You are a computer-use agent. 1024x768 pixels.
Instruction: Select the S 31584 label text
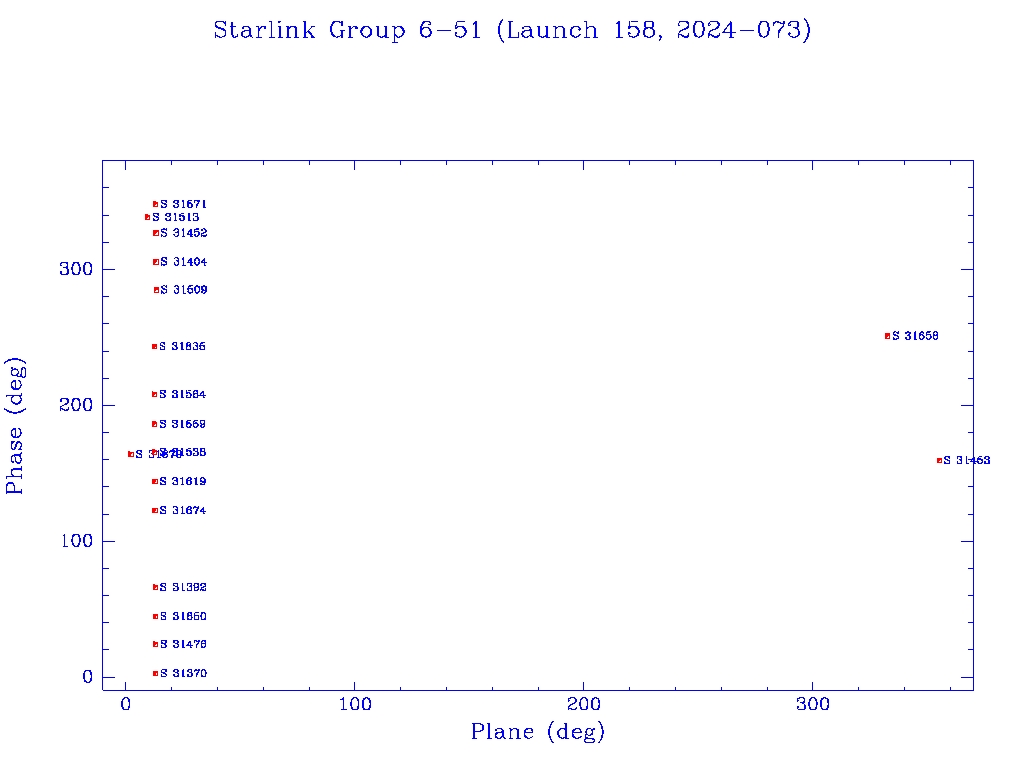point(183,394)
